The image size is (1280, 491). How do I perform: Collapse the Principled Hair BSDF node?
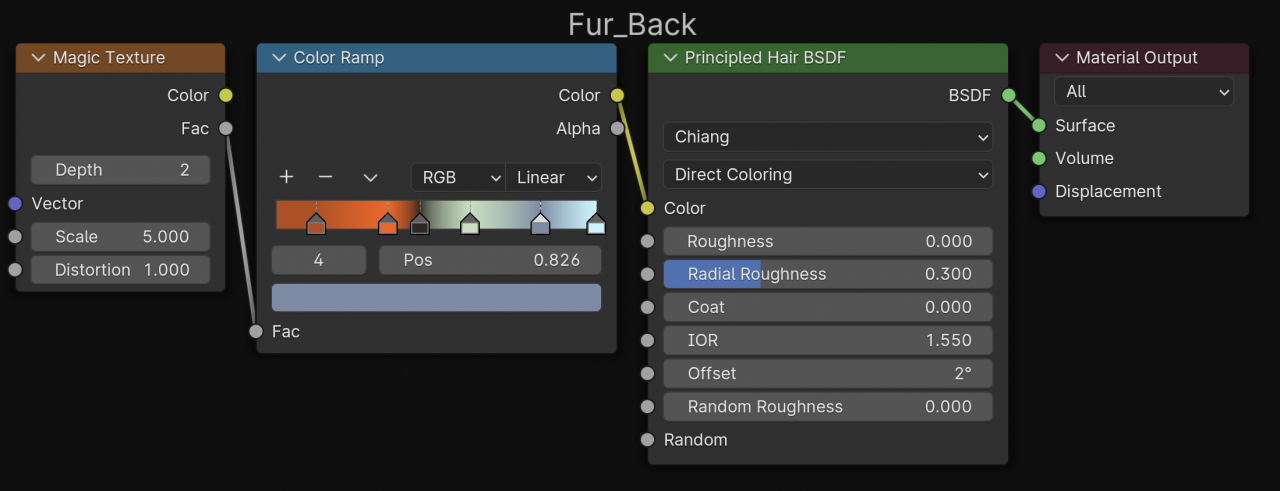(670, 58)
